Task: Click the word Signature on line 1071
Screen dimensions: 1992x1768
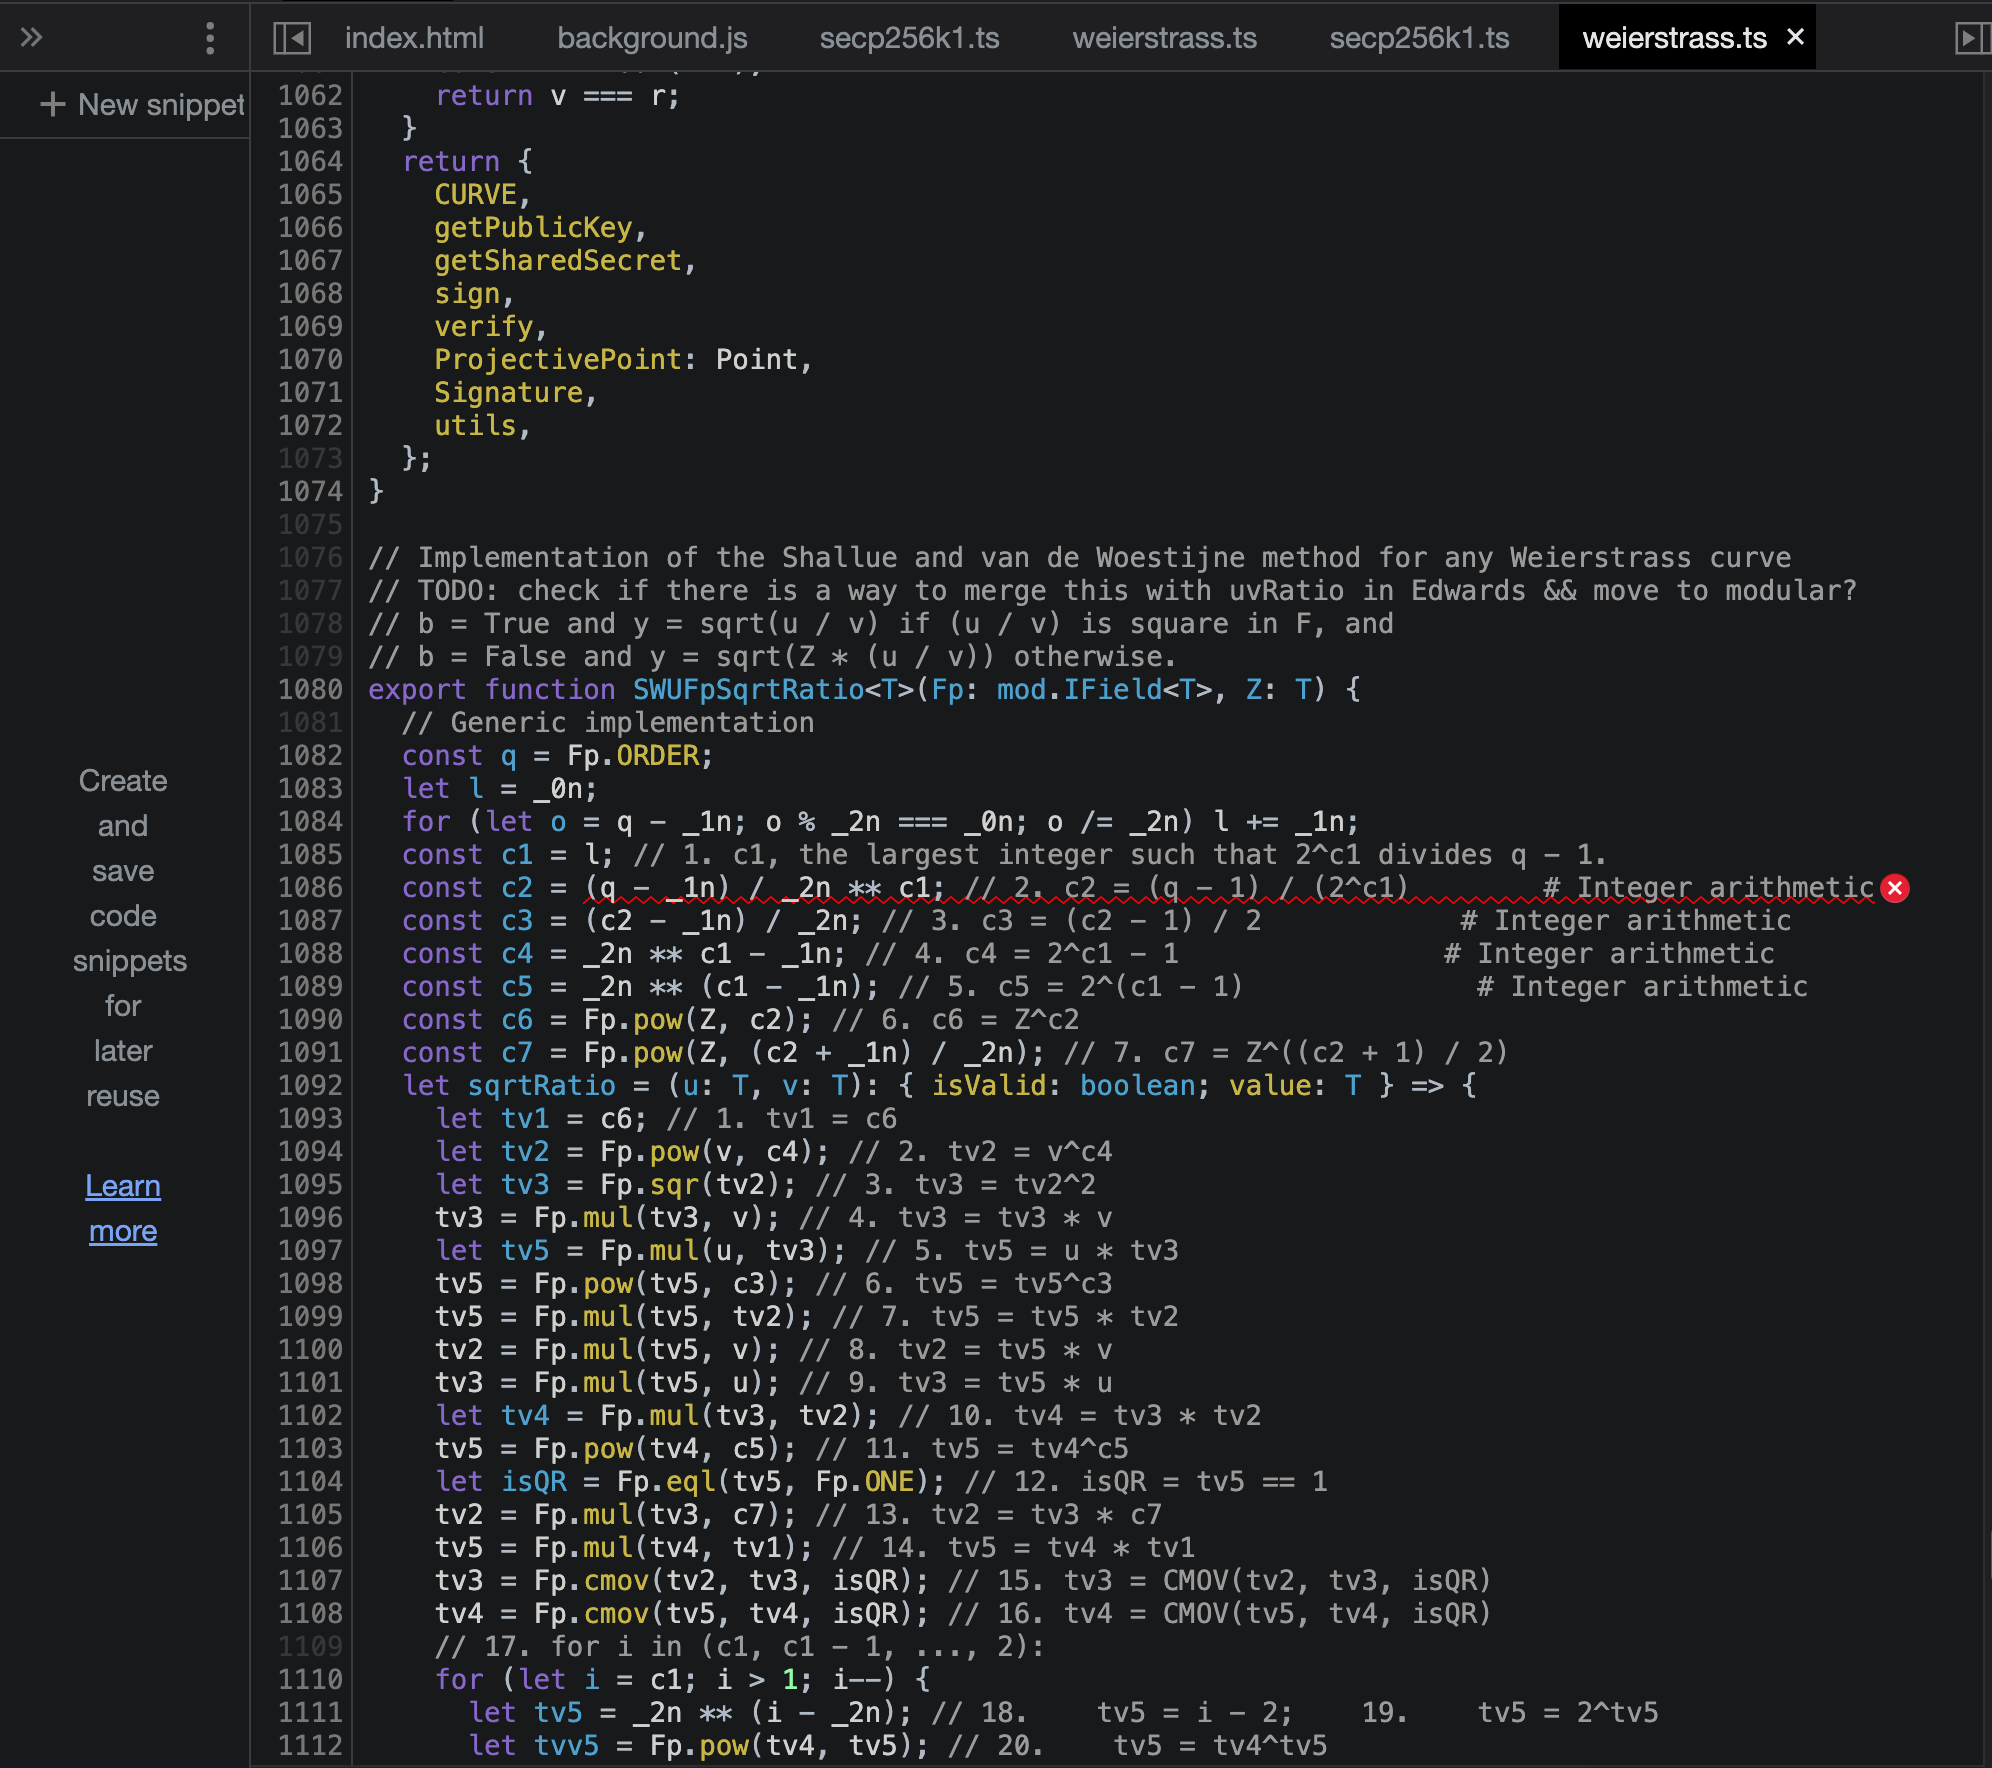Action: pyautogui.click(x=508, y=392)
